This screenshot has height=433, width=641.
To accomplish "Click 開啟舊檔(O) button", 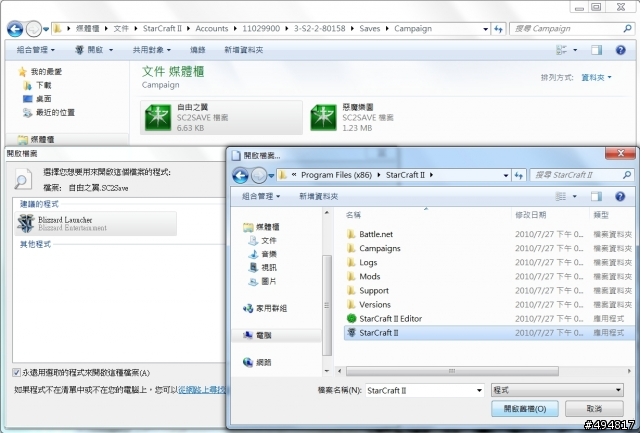I will (525, 408).
